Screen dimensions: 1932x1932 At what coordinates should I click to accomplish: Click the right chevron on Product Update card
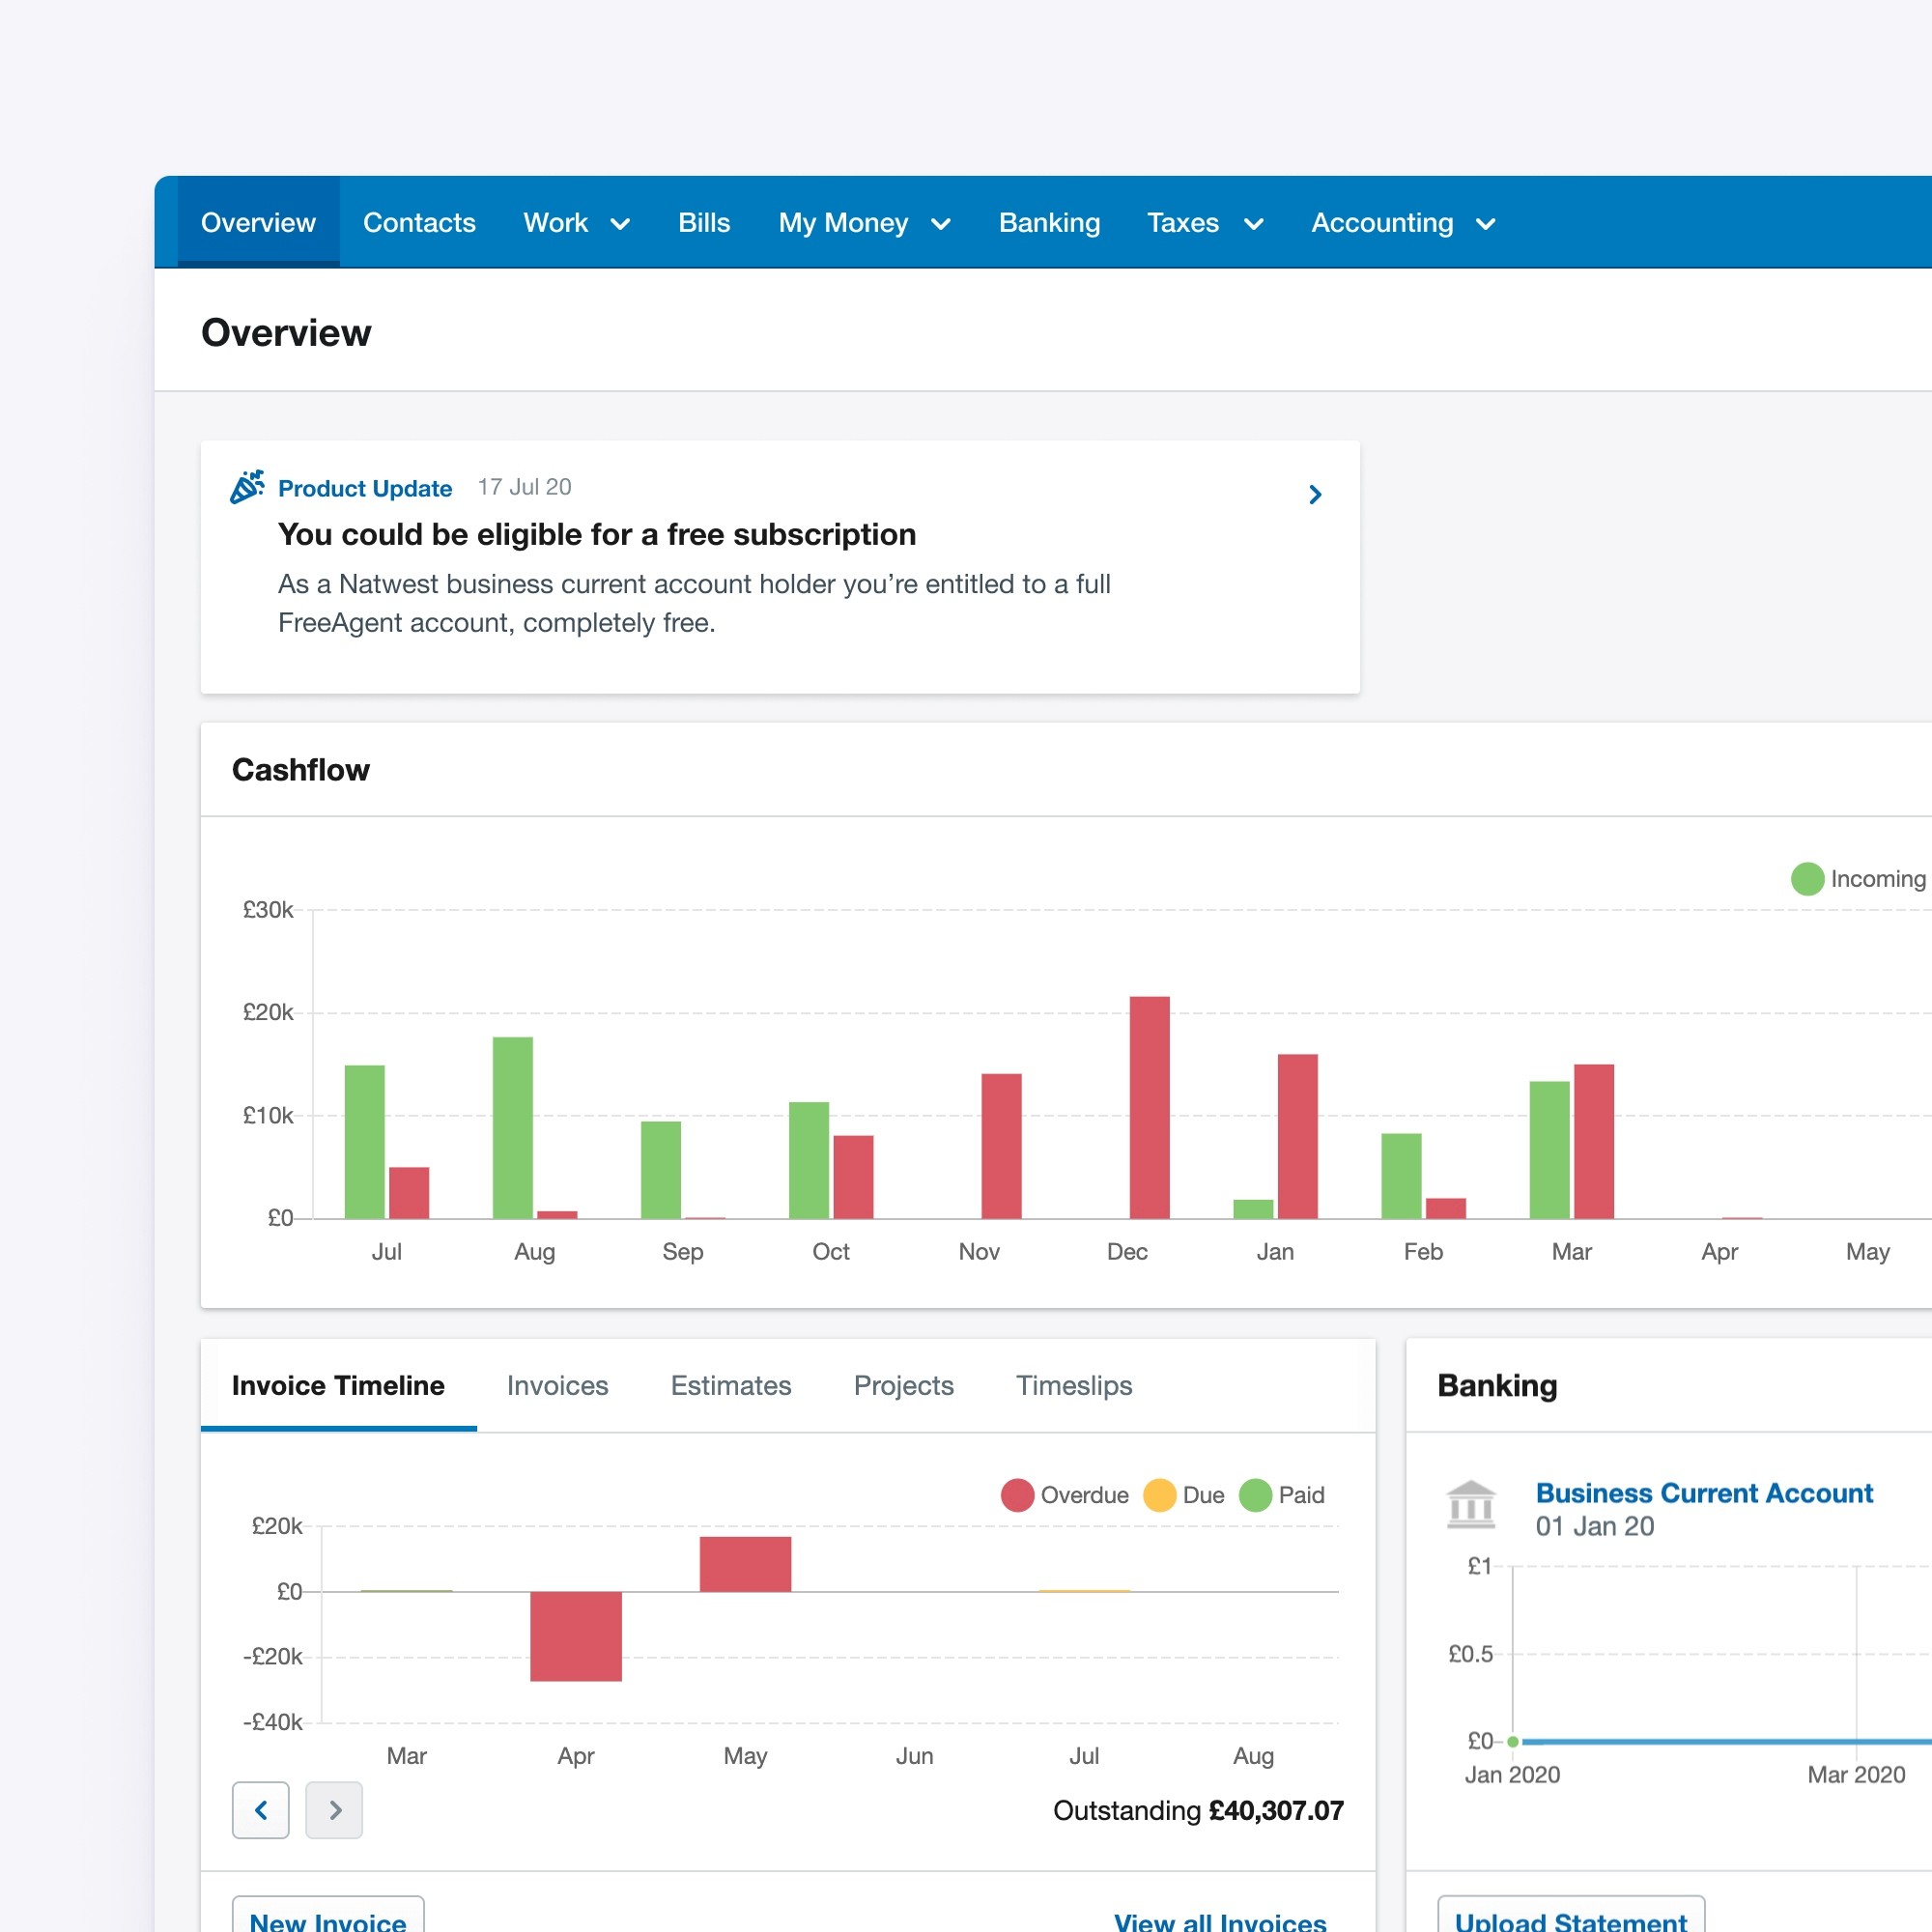pos(1315,495)
